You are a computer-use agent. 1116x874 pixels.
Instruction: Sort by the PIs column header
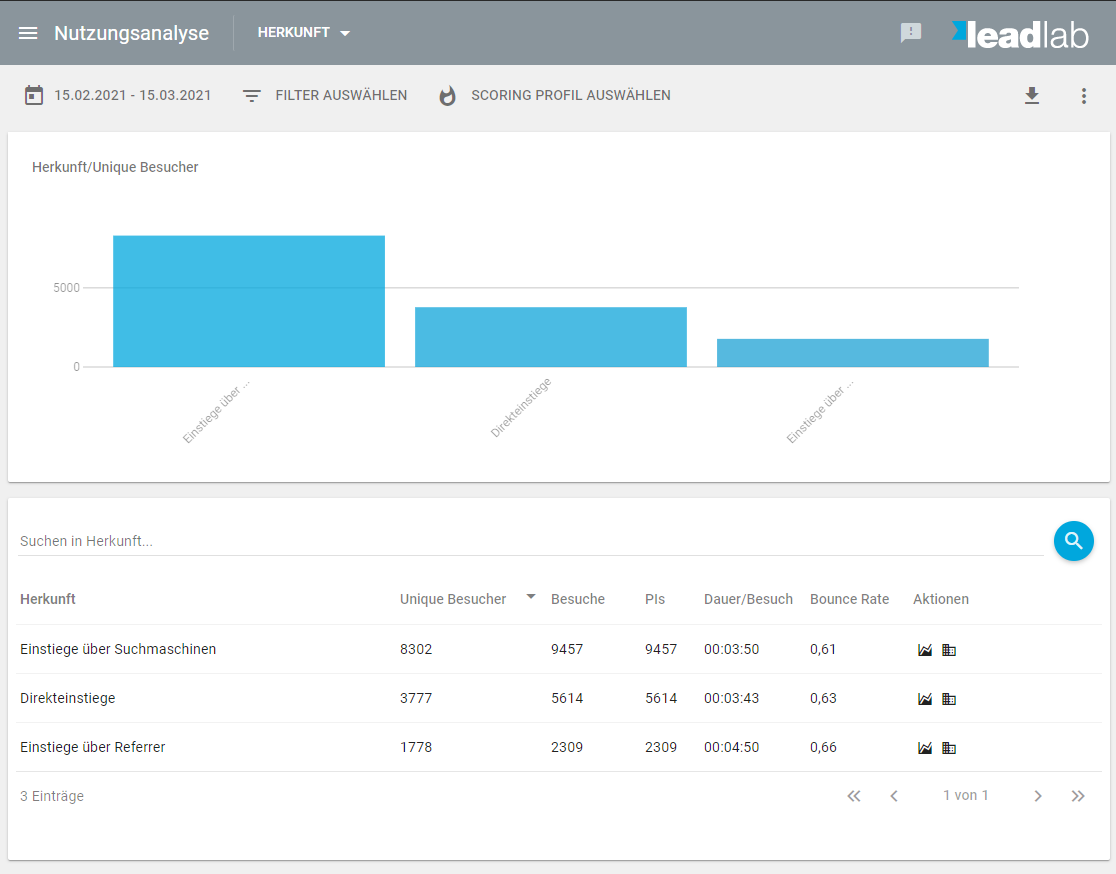[655, 599]
